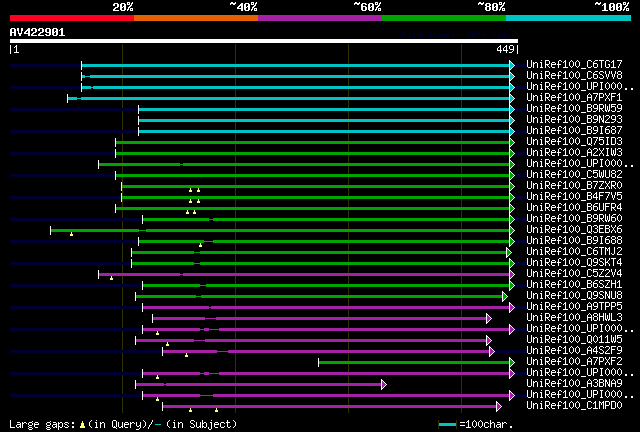Screen dimensions: 640x432
Task: Select hit label UniRef100_C5Z2V4
Action: click(574, 274)
